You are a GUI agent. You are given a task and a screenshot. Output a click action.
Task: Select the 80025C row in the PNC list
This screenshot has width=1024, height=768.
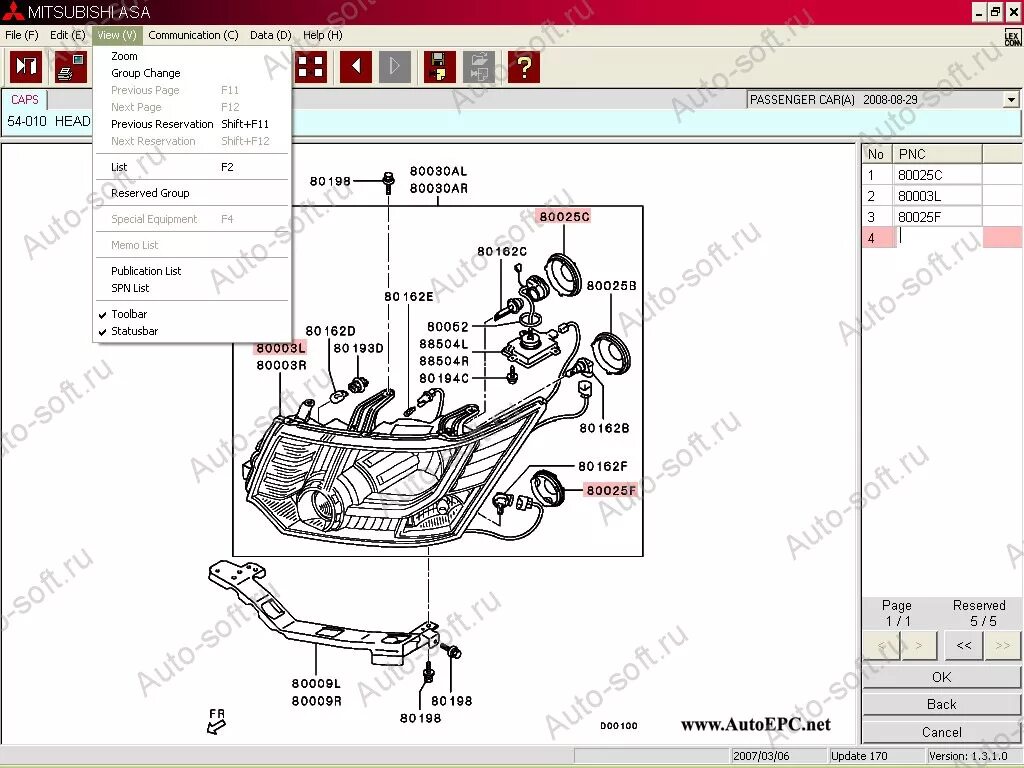pos(941,175)
